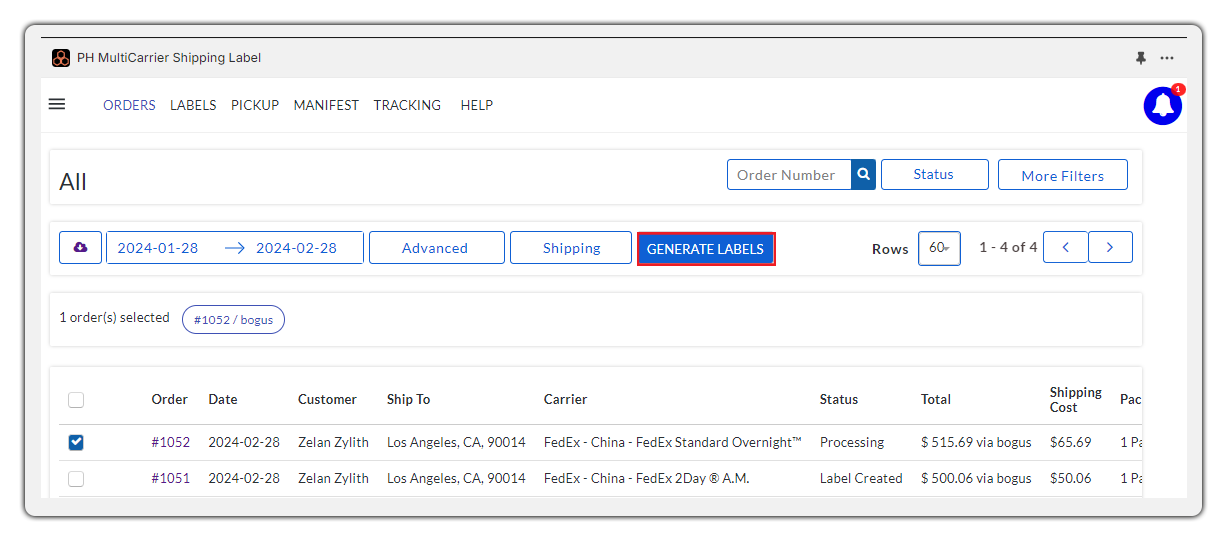1222x542 pixels.
Task: Click the Customer column header
Action: pyautogui.click(x=327, y=399)
